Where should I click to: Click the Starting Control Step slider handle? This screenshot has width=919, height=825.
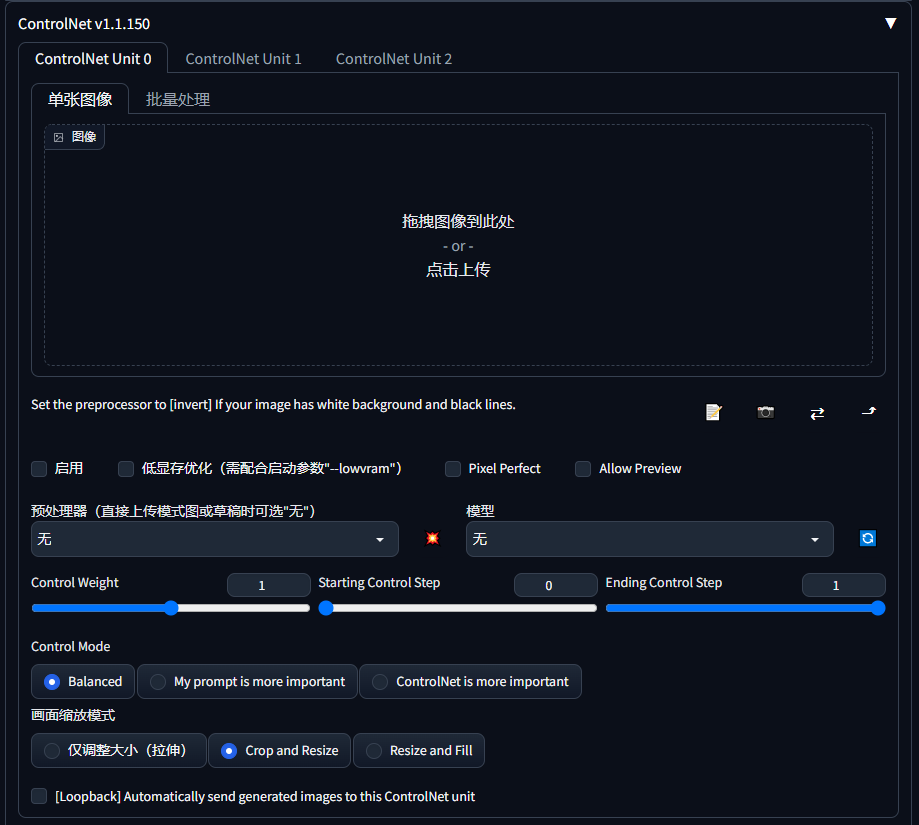coord(326,608)
